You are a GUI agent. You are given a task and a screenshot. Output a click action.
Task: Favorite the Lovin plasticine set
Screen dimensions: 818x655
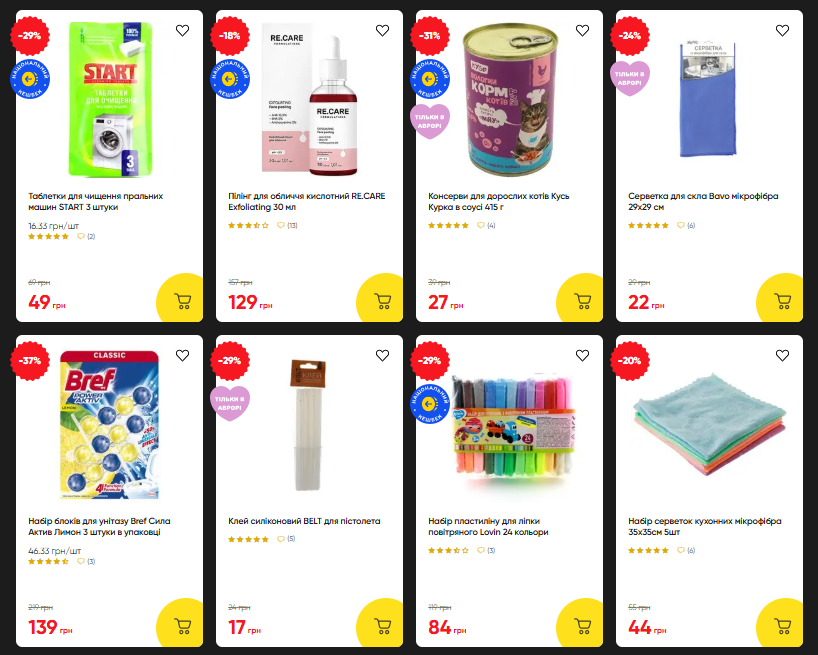point(582,356)
